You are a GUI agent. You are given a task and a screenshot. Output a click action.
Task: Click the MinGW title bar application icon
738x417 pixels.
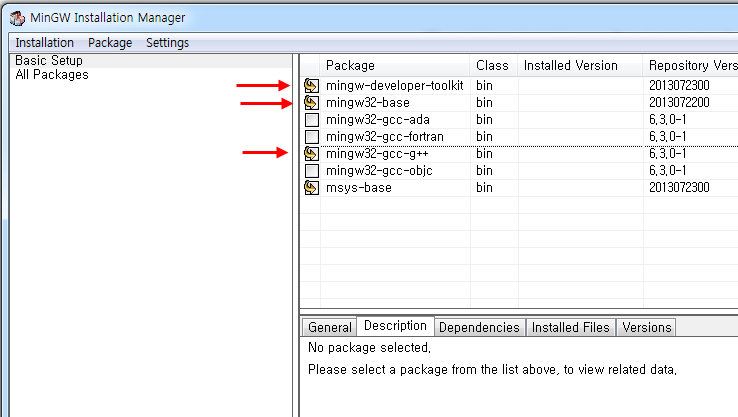(x=17, y=18)
